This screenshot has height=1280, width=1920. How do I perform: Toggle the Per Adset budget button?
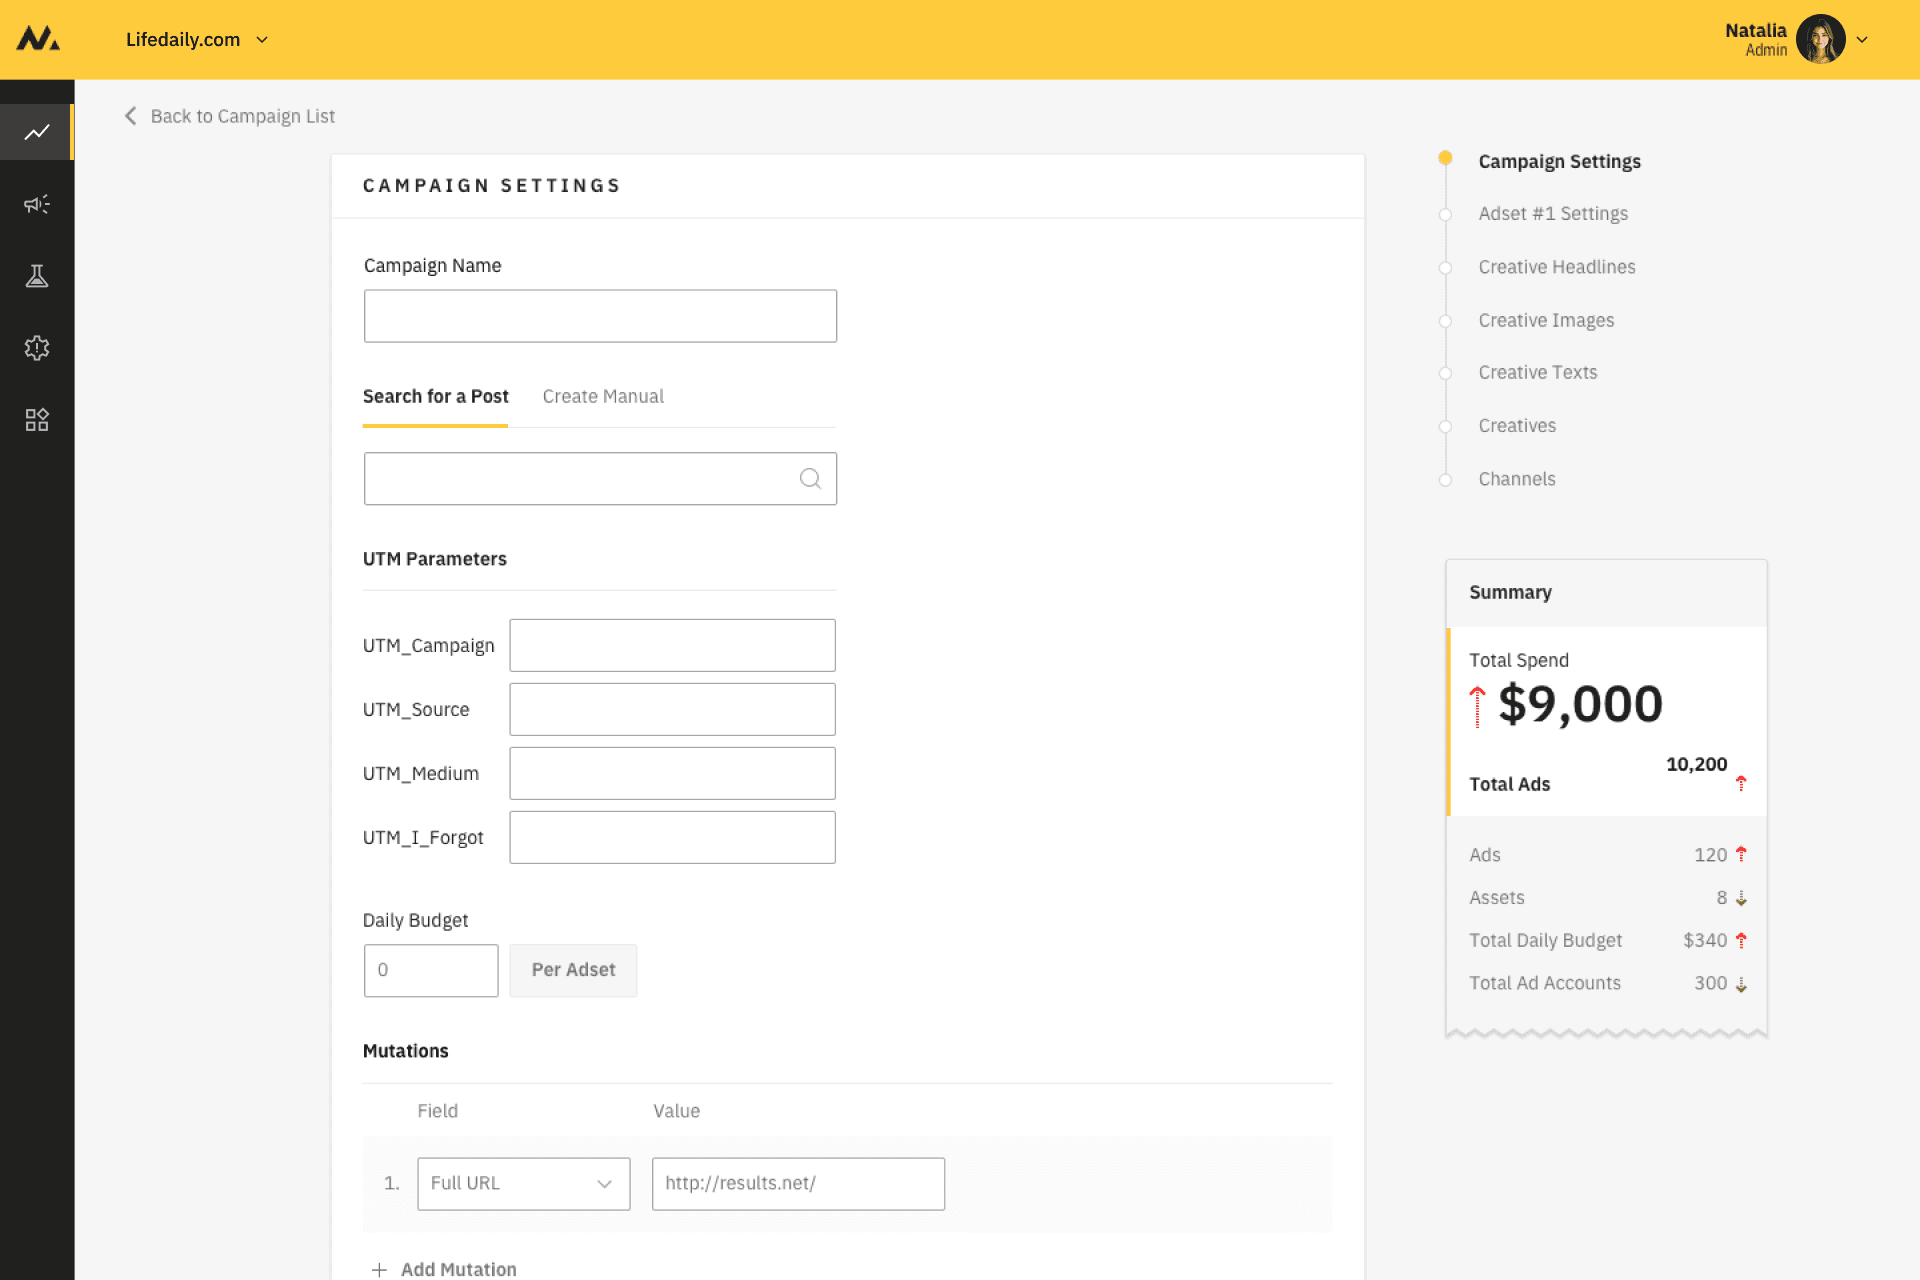(x=573, y=970)
